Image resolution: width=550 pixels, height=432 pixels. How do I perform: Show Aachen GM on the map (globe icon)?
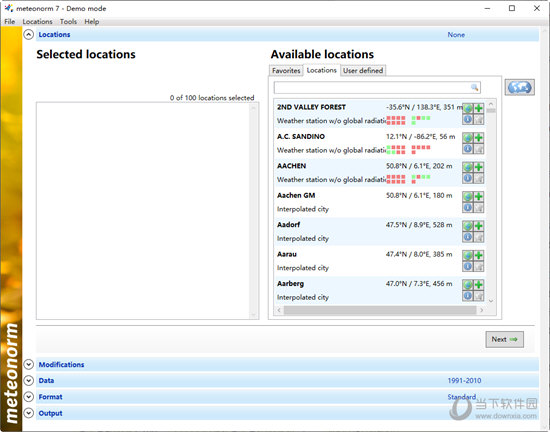tap(468, 197)
